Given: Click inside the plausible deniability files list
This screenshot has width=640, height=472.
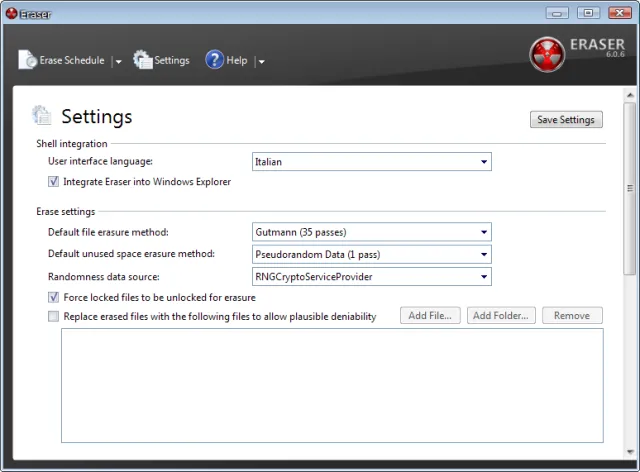Looking at the screenshot, I should [x=332, y=386].
